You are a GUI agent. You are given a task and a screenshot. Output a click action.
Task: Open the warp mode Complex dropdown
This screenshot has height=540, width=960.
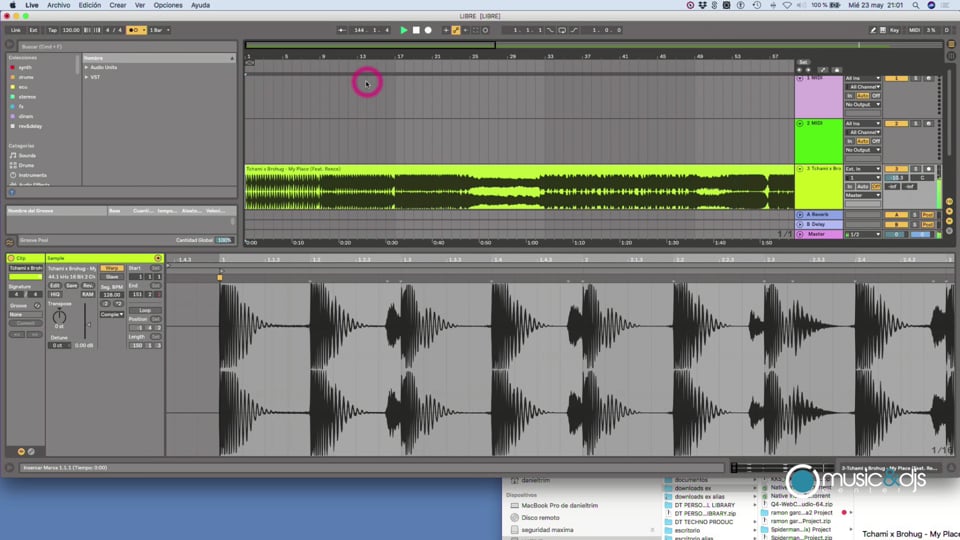111,315
